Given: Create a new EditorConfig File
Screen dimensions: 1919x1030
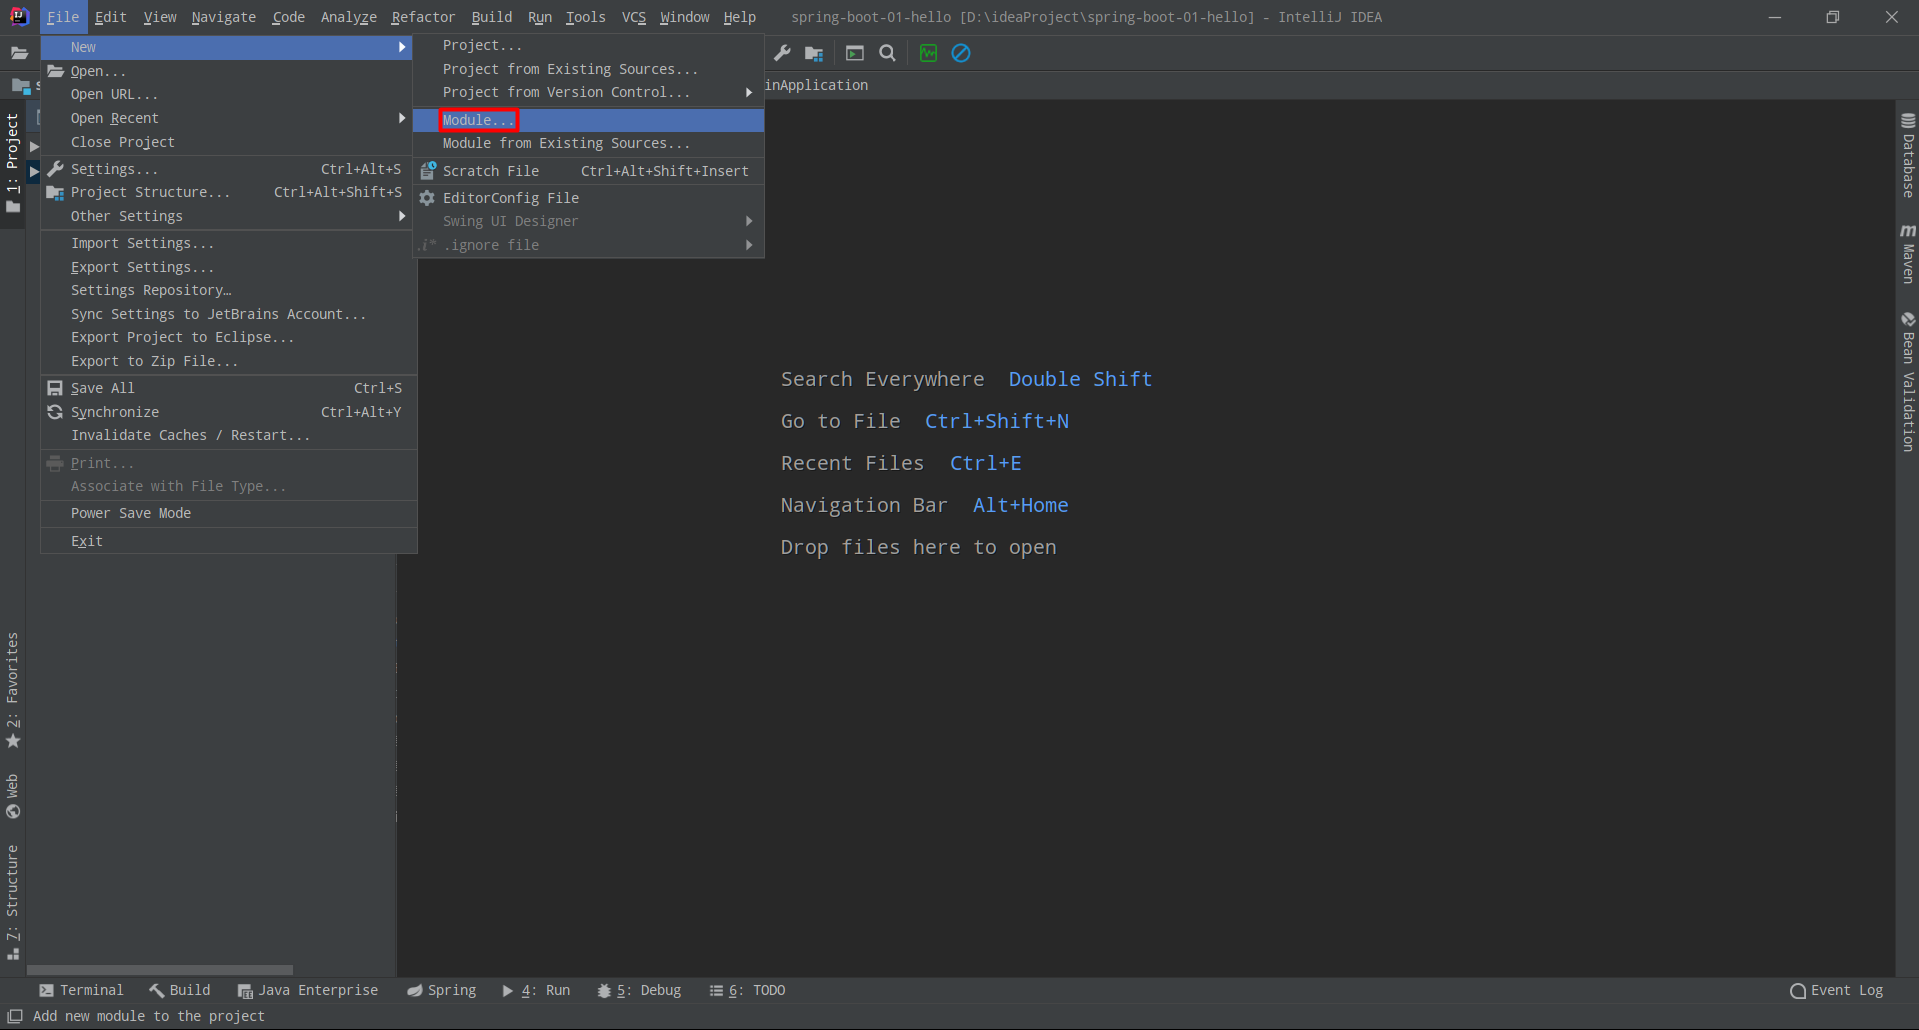Looking at the screenshot, I should (x=589, y=198).
